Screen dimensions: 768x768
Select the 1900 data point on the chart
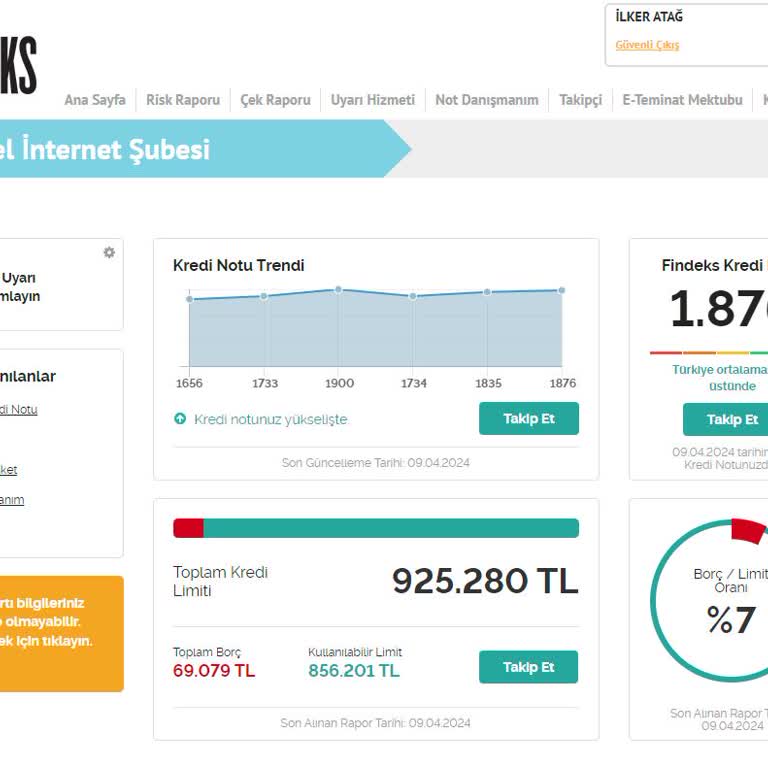(x=338, y=290)
